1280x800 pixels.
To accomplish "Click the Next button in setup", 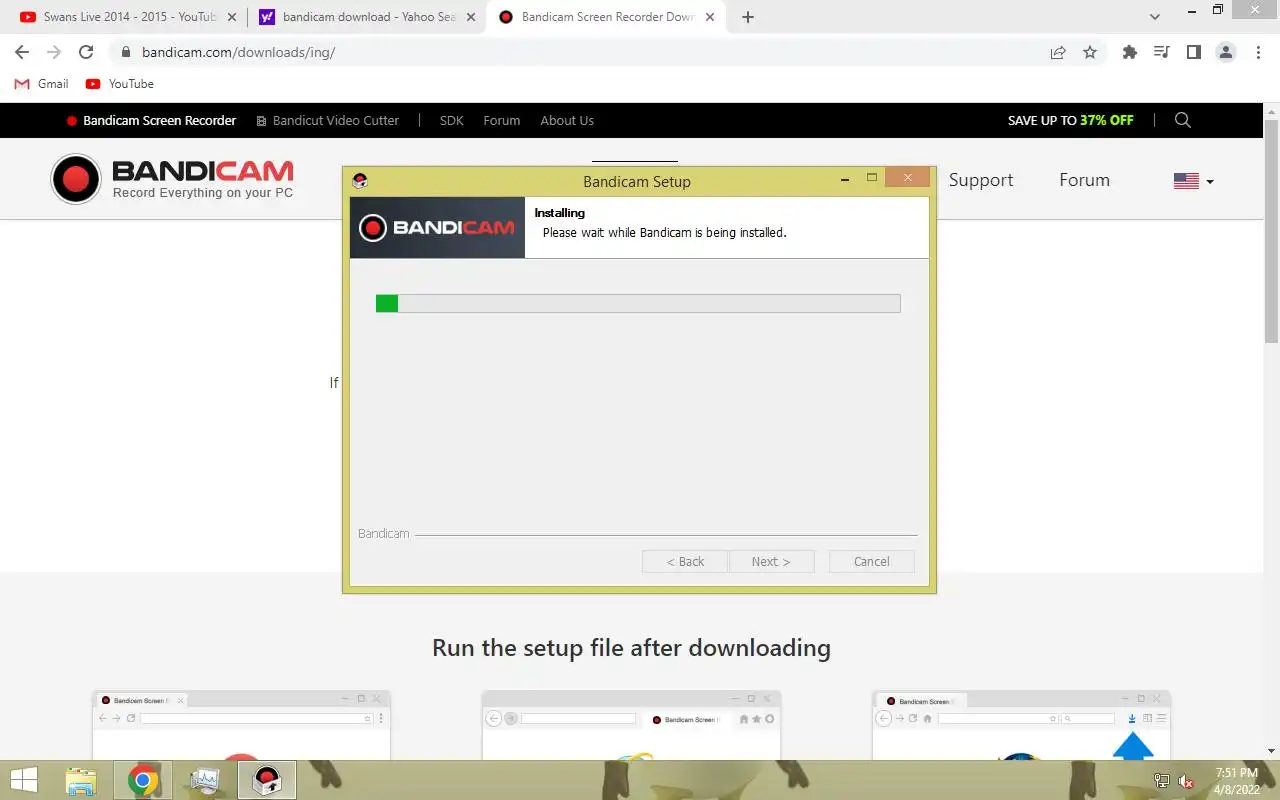I will [x=771, y=561].
